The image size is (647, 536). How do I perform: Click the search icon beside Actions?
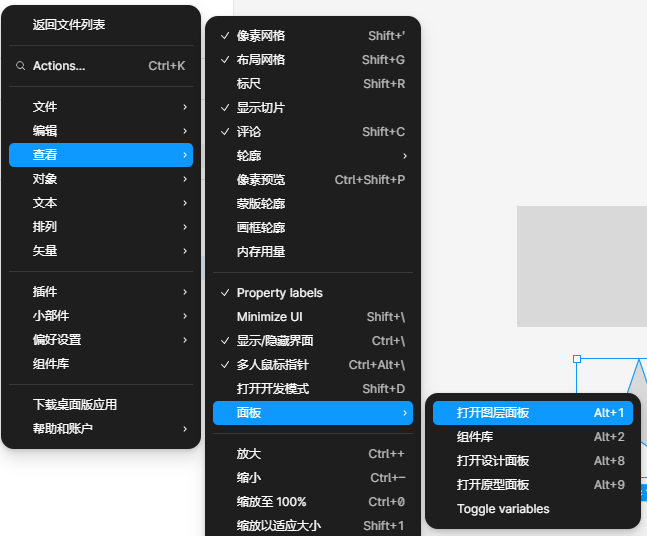pos(21,66)
